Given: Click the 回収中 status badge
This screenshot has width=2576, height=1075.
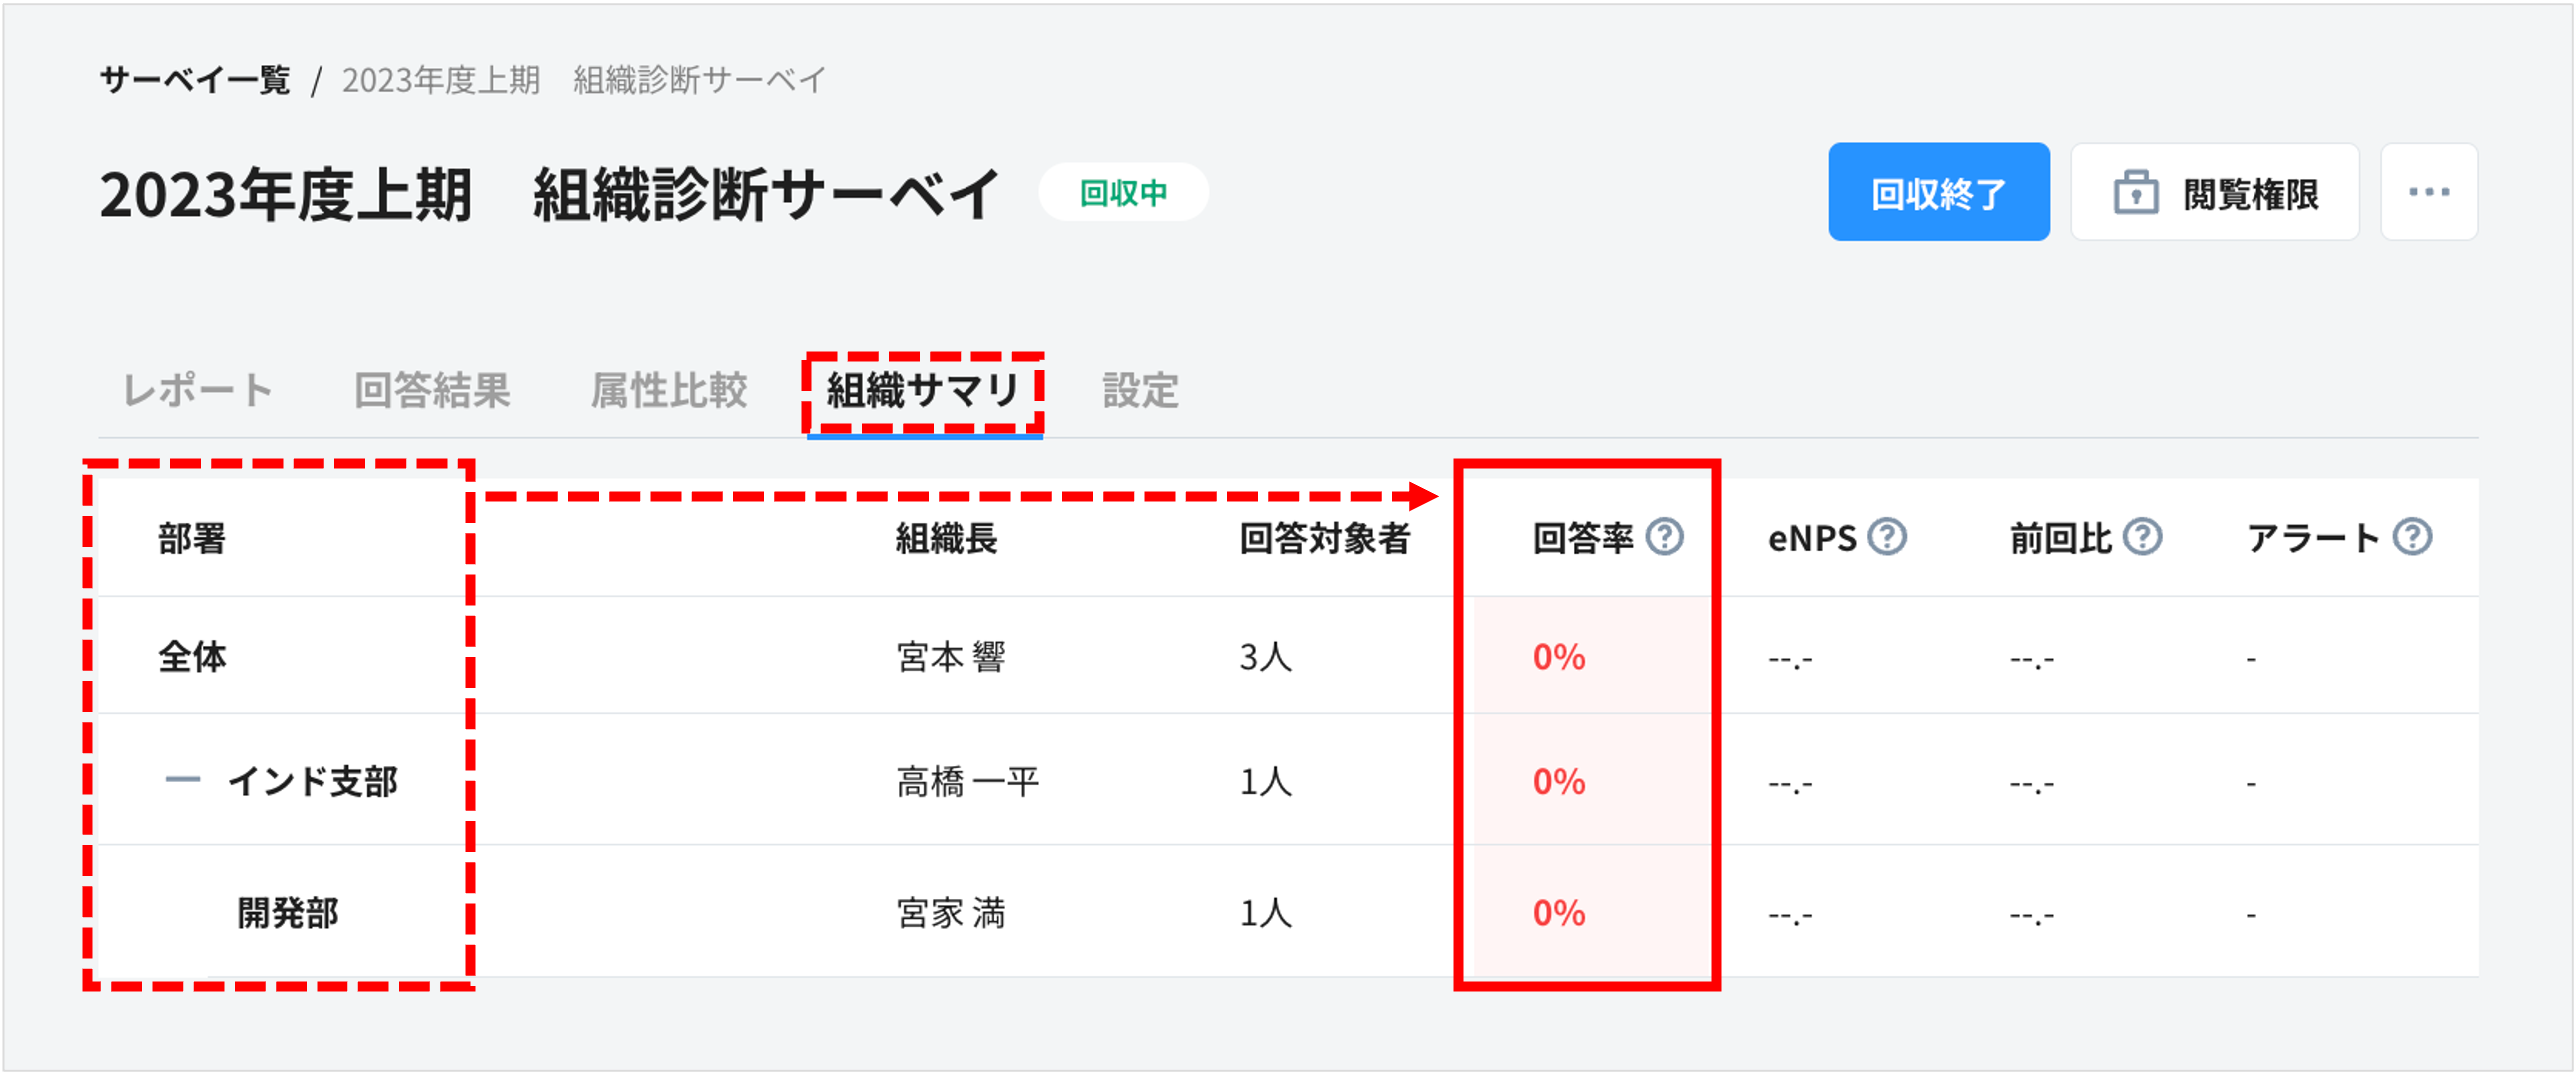Looking at the screenshot, I should tap(1122, 192).
